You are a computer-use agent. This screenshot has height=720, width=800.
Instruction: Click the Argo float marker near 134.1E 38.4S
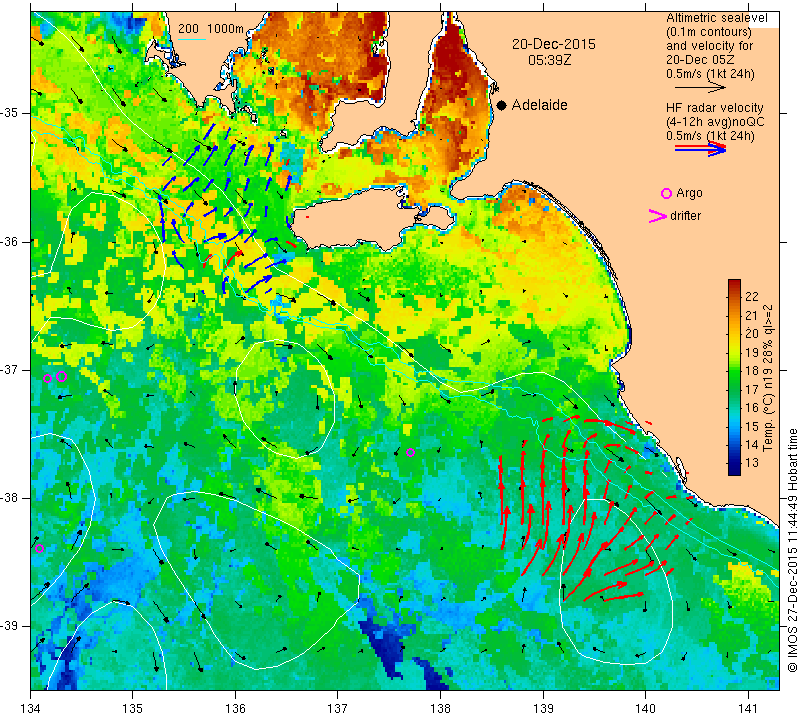tap(39, 549)
